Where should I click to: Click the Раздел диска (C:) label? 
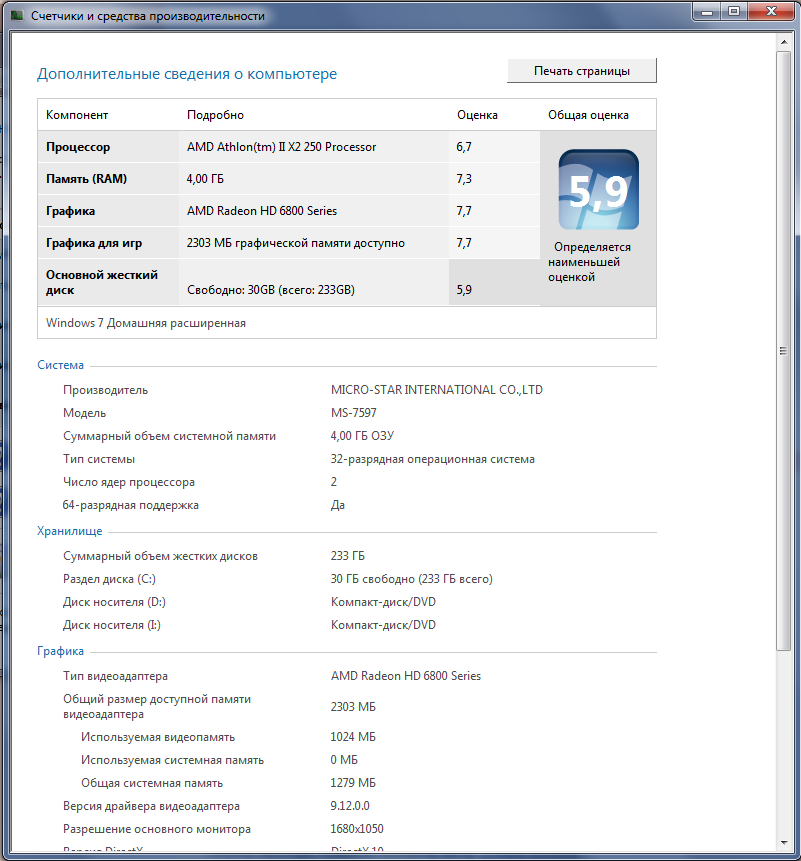pyautogui.click(x=109, y=579)
